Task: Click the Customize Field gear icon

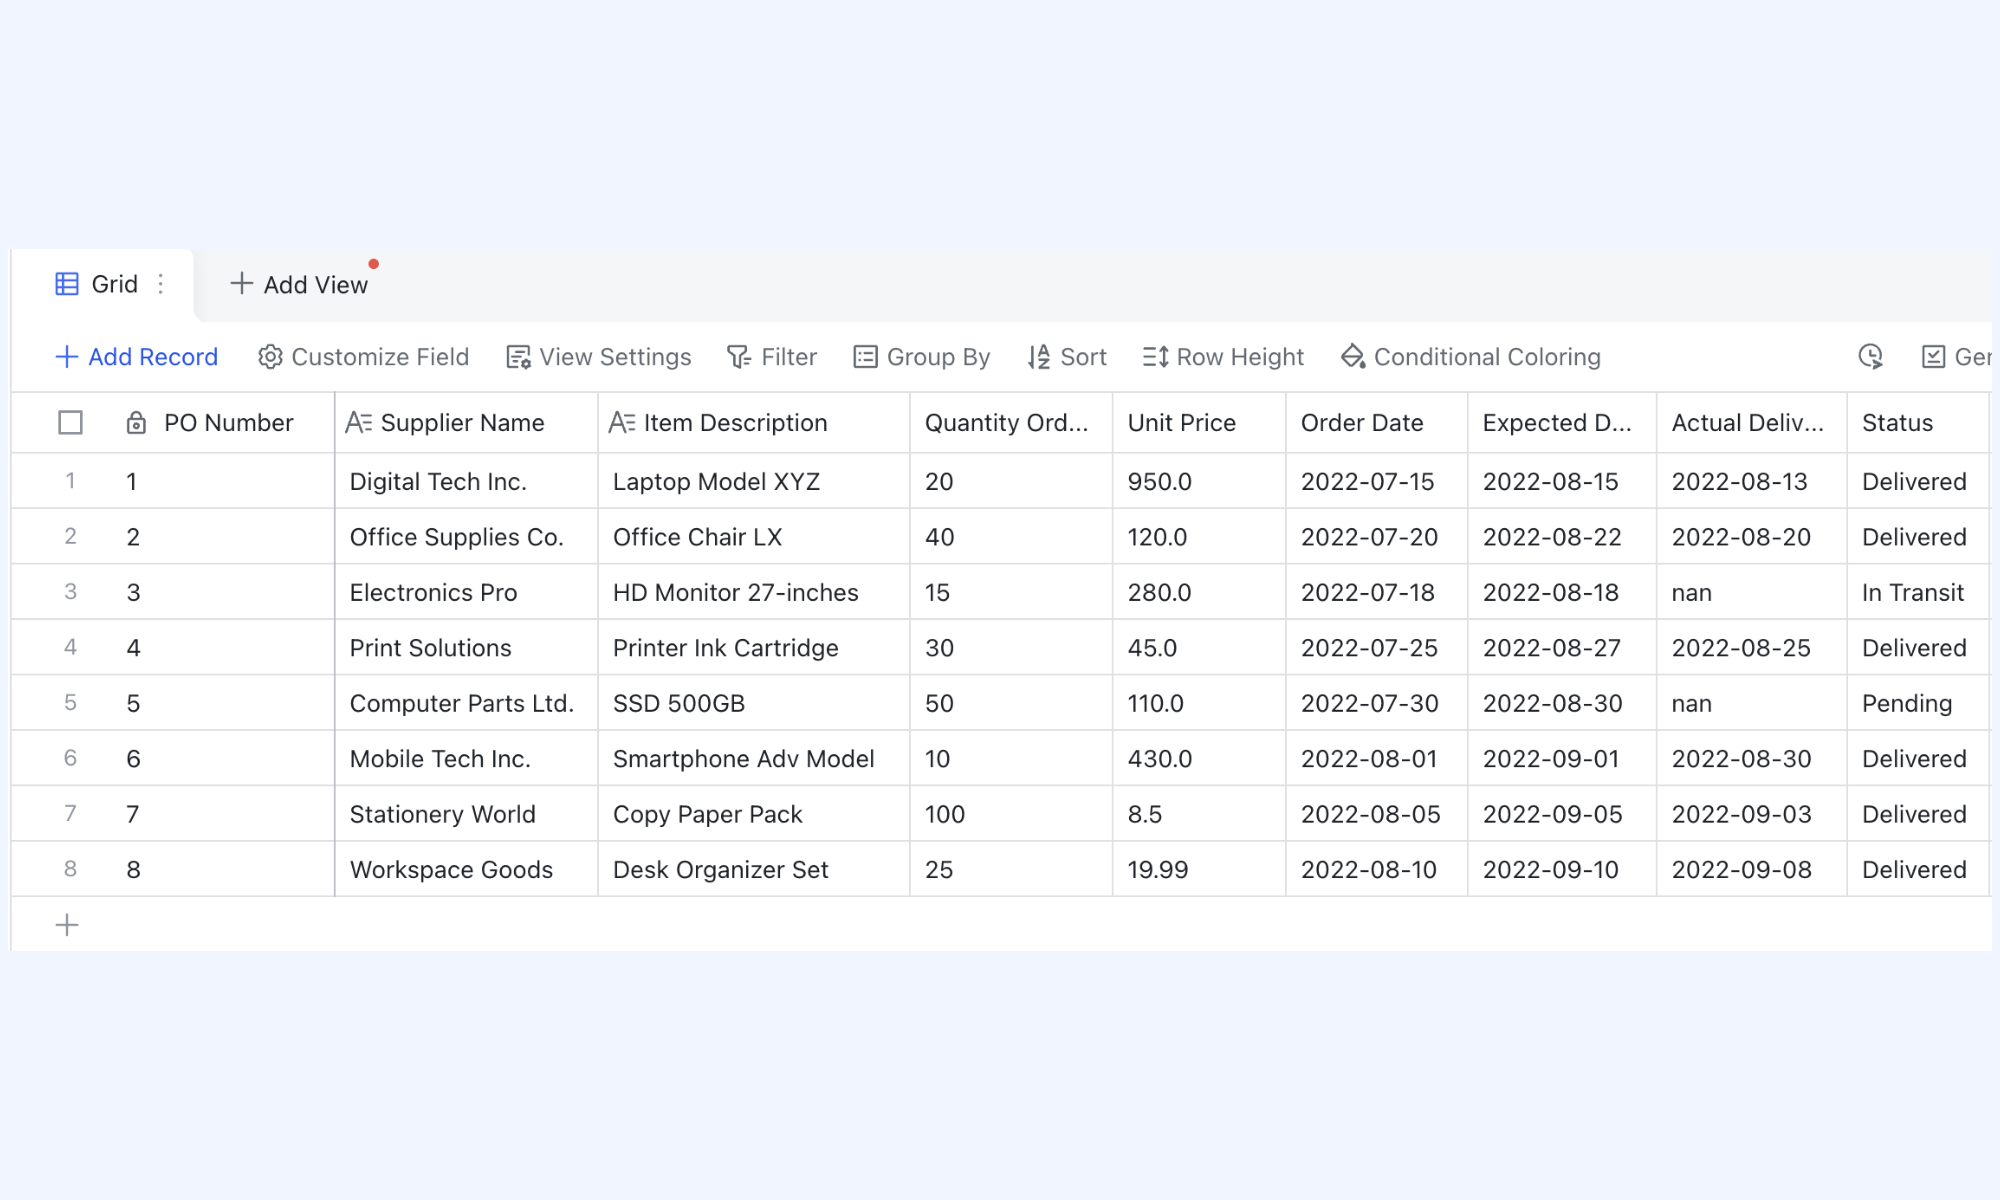Action: click(x=270, y=357)
